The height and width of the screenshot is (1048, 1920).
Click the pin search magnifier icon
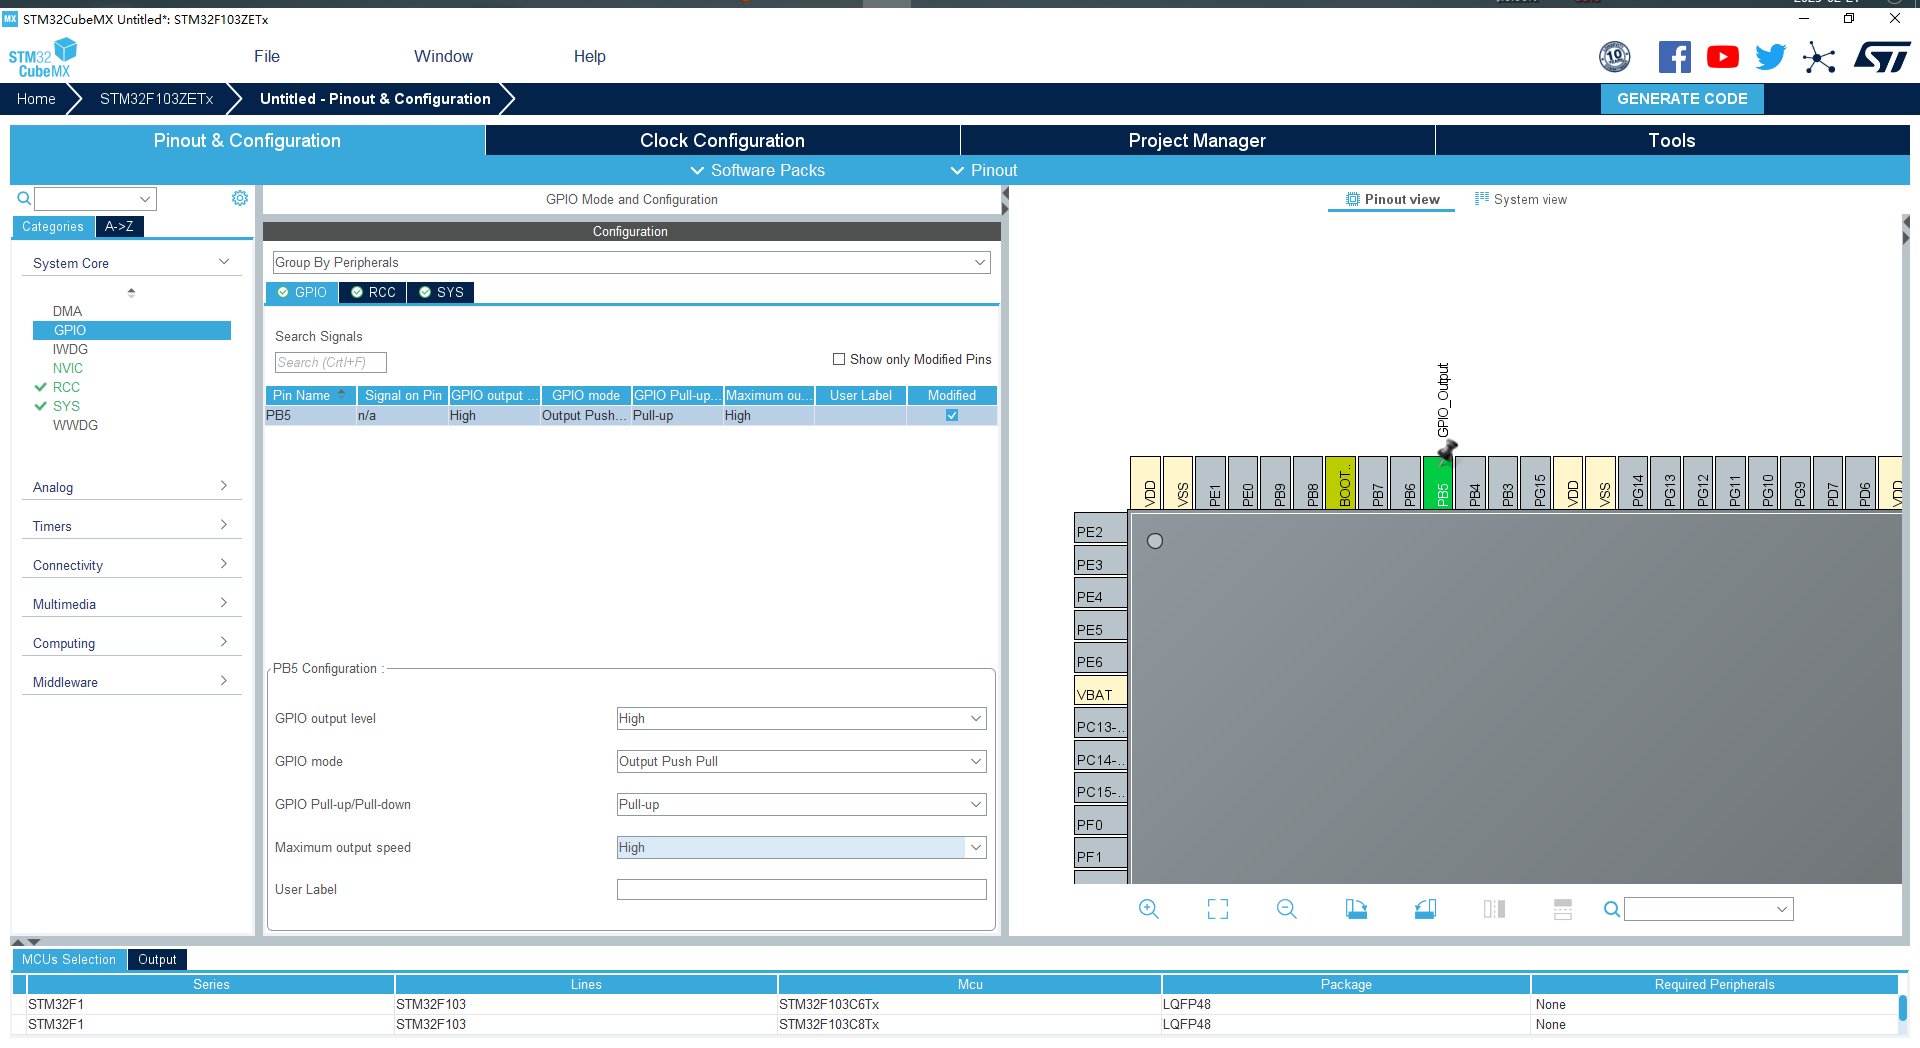coord(1611,909)
